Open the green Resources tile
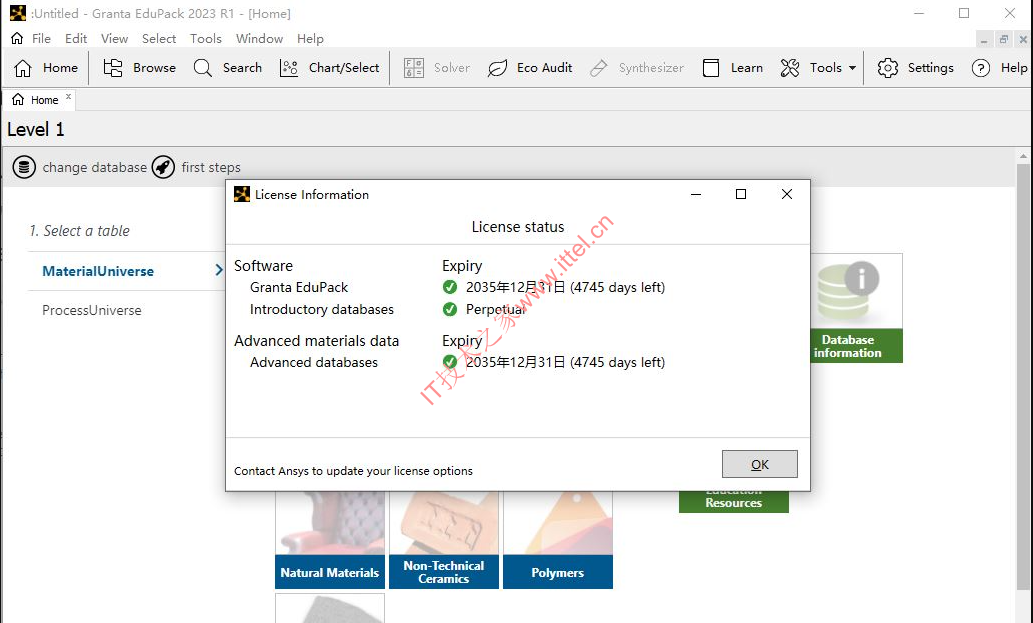This screenshot has width=1033, height=623. coord(734,502)
